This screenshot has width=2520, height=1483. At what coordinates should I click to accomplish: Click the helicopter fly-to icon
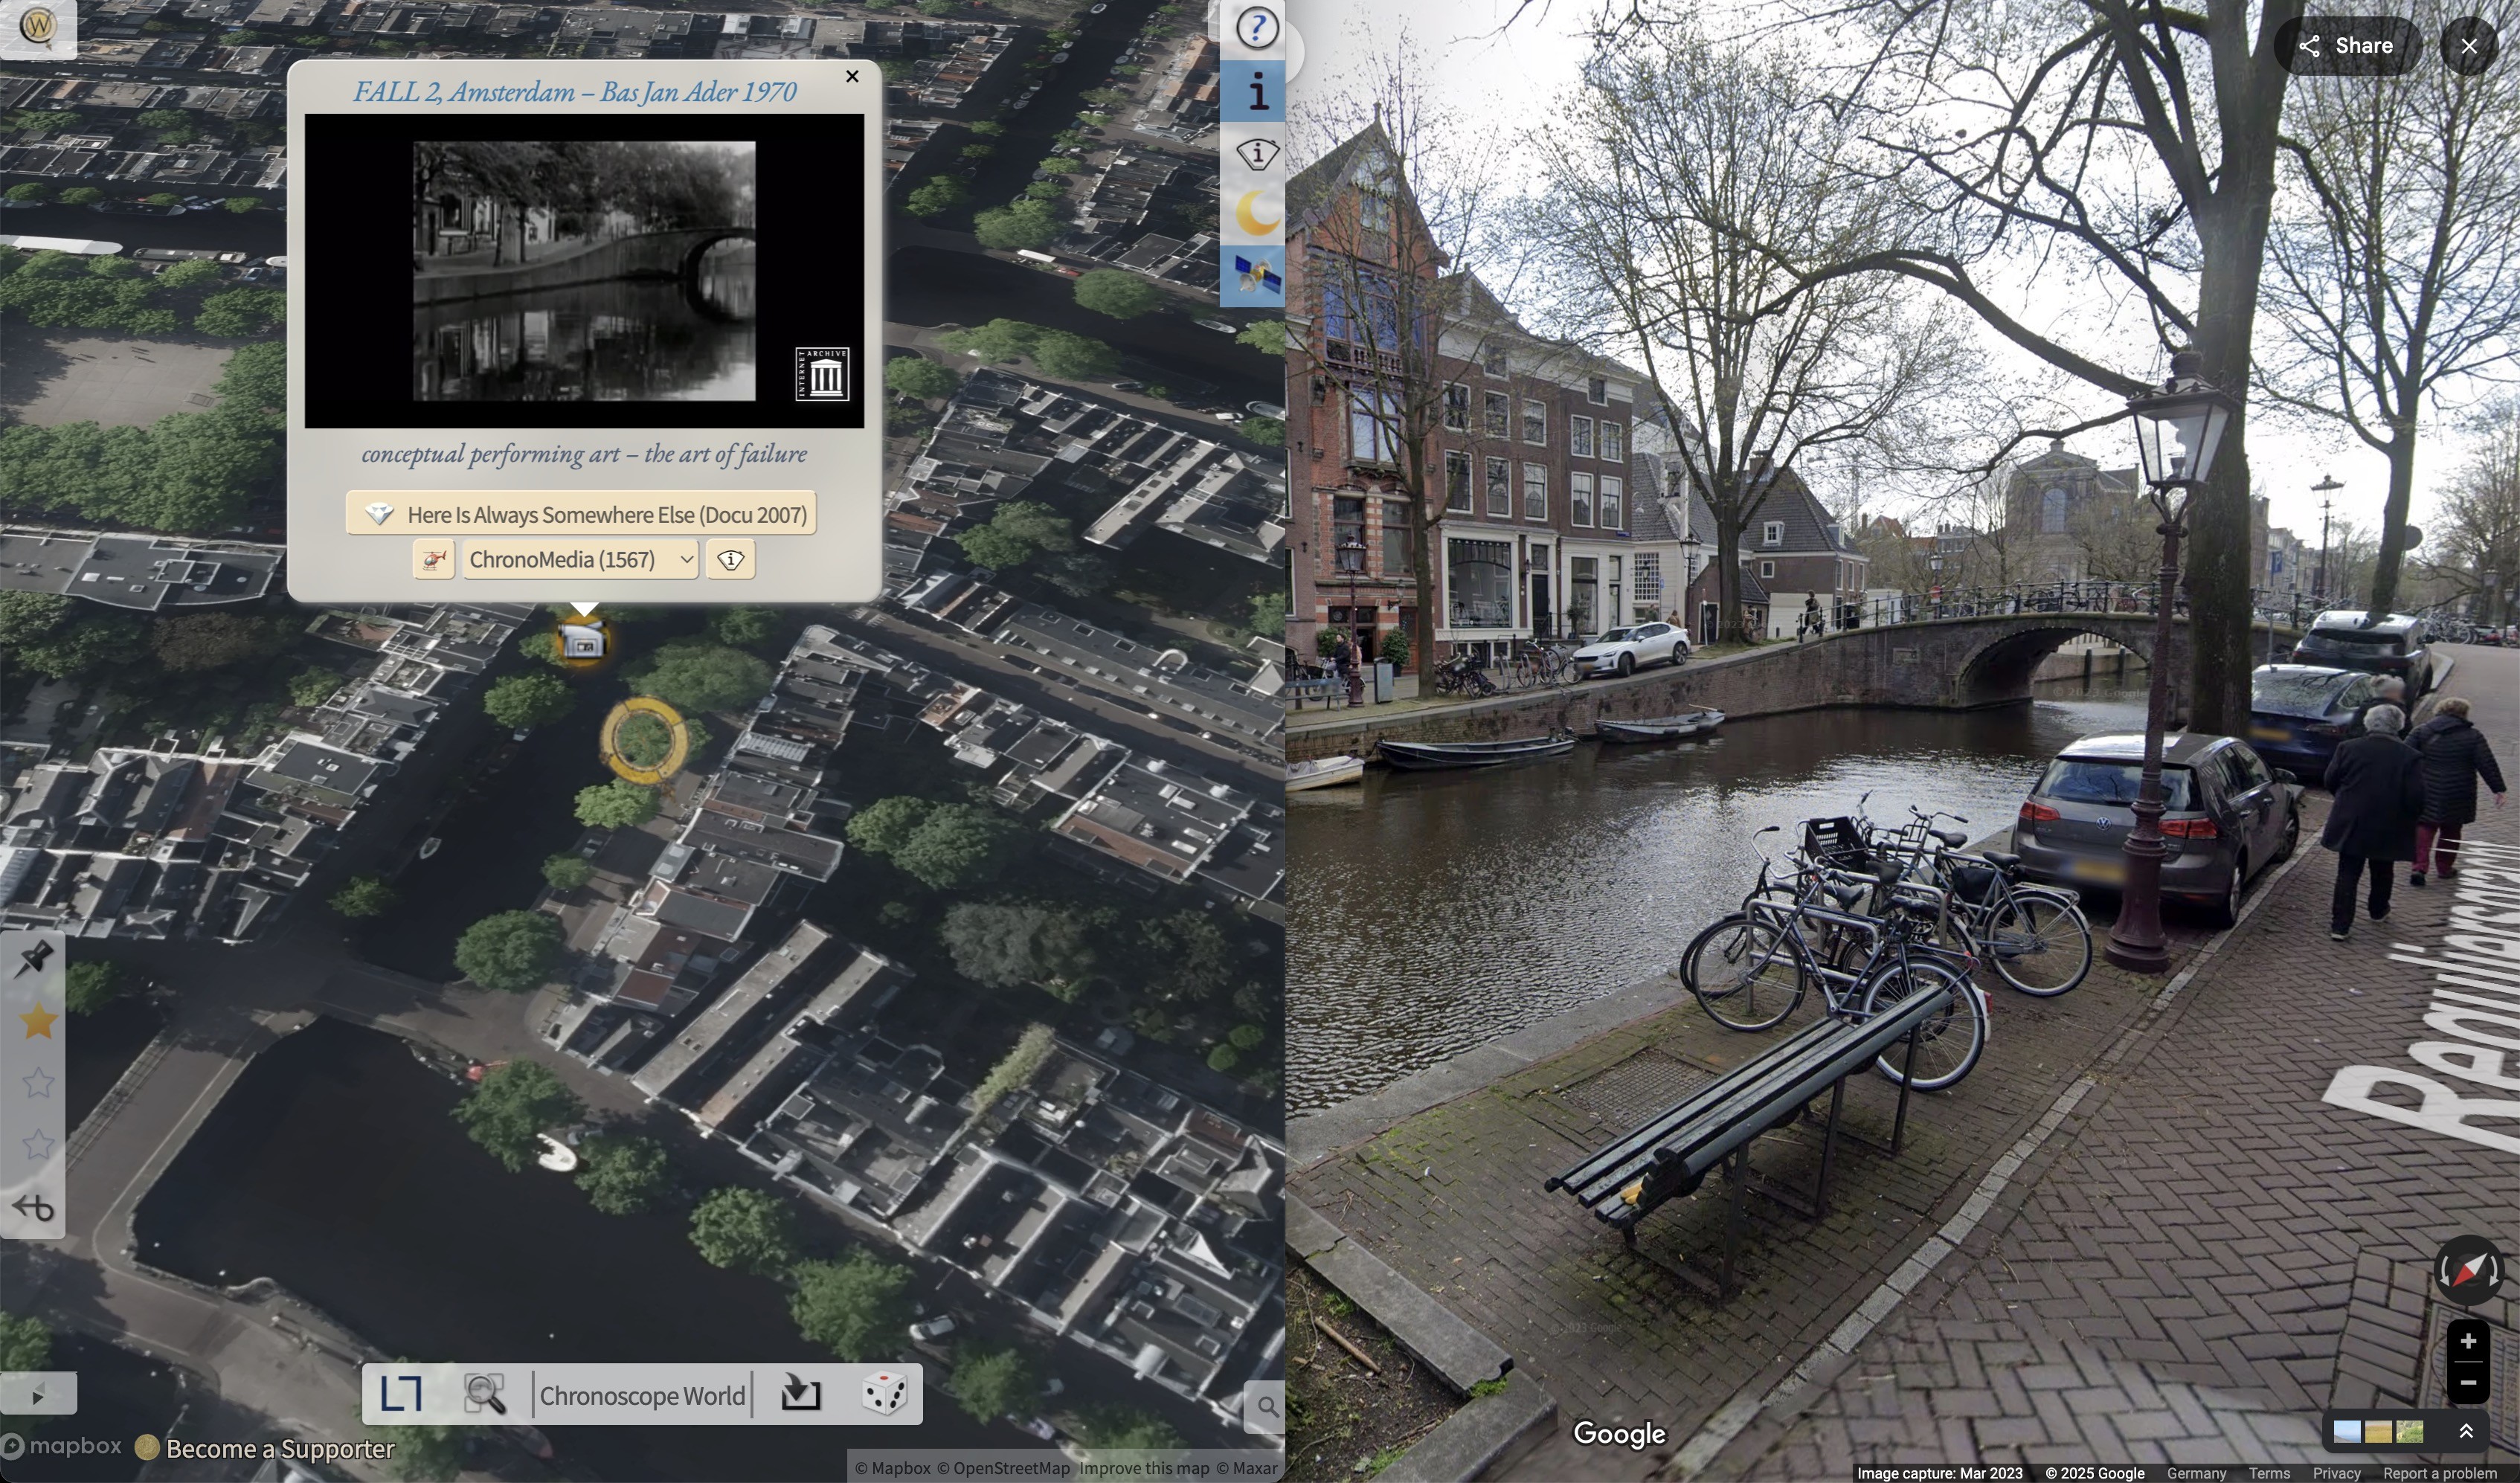(433, 559)
